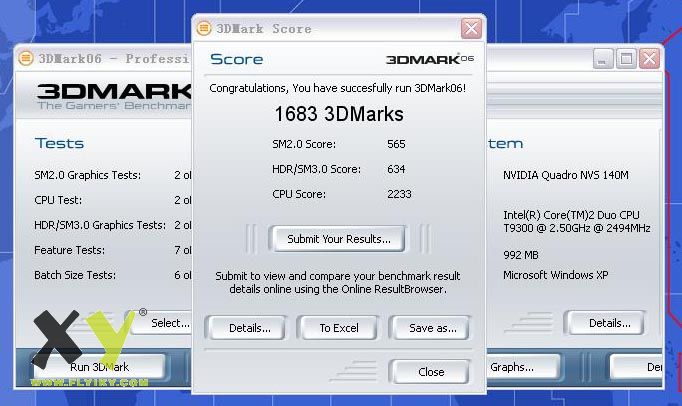Click the Graphs... button
Image resolution: width=682 pixels, height=406 pixels.
click(522, 367)
